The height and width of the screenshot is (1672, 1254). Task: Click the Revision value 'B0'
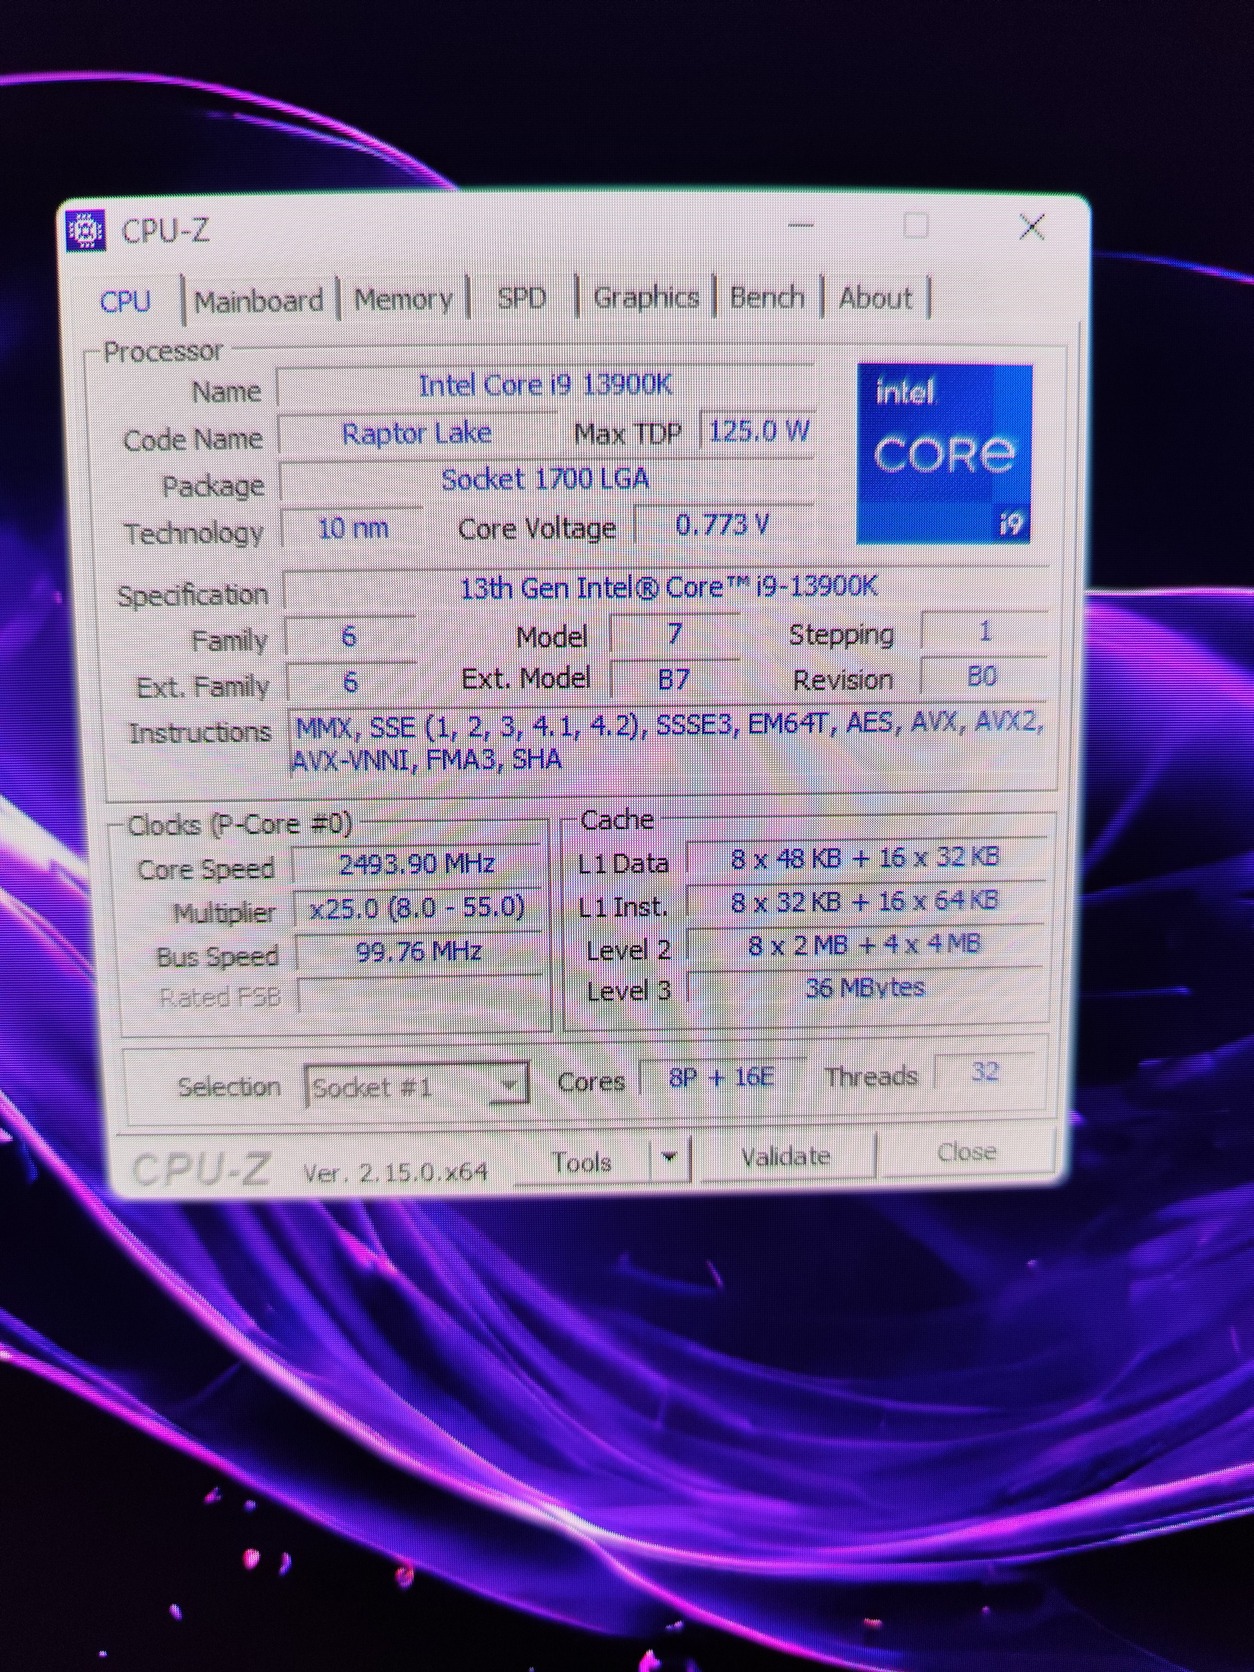983,677
